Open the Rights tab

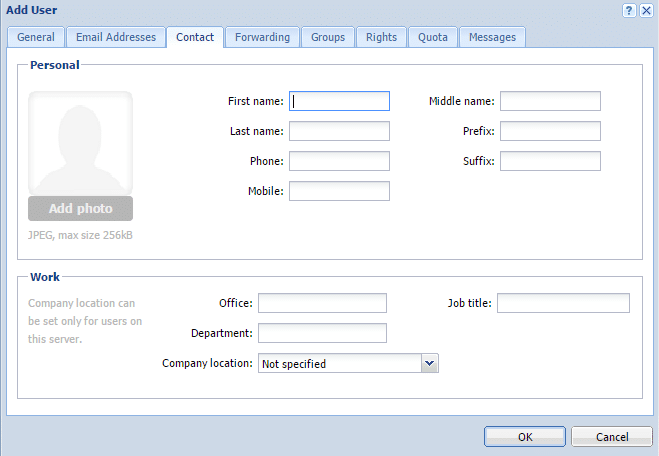click(x=381, y=37)
